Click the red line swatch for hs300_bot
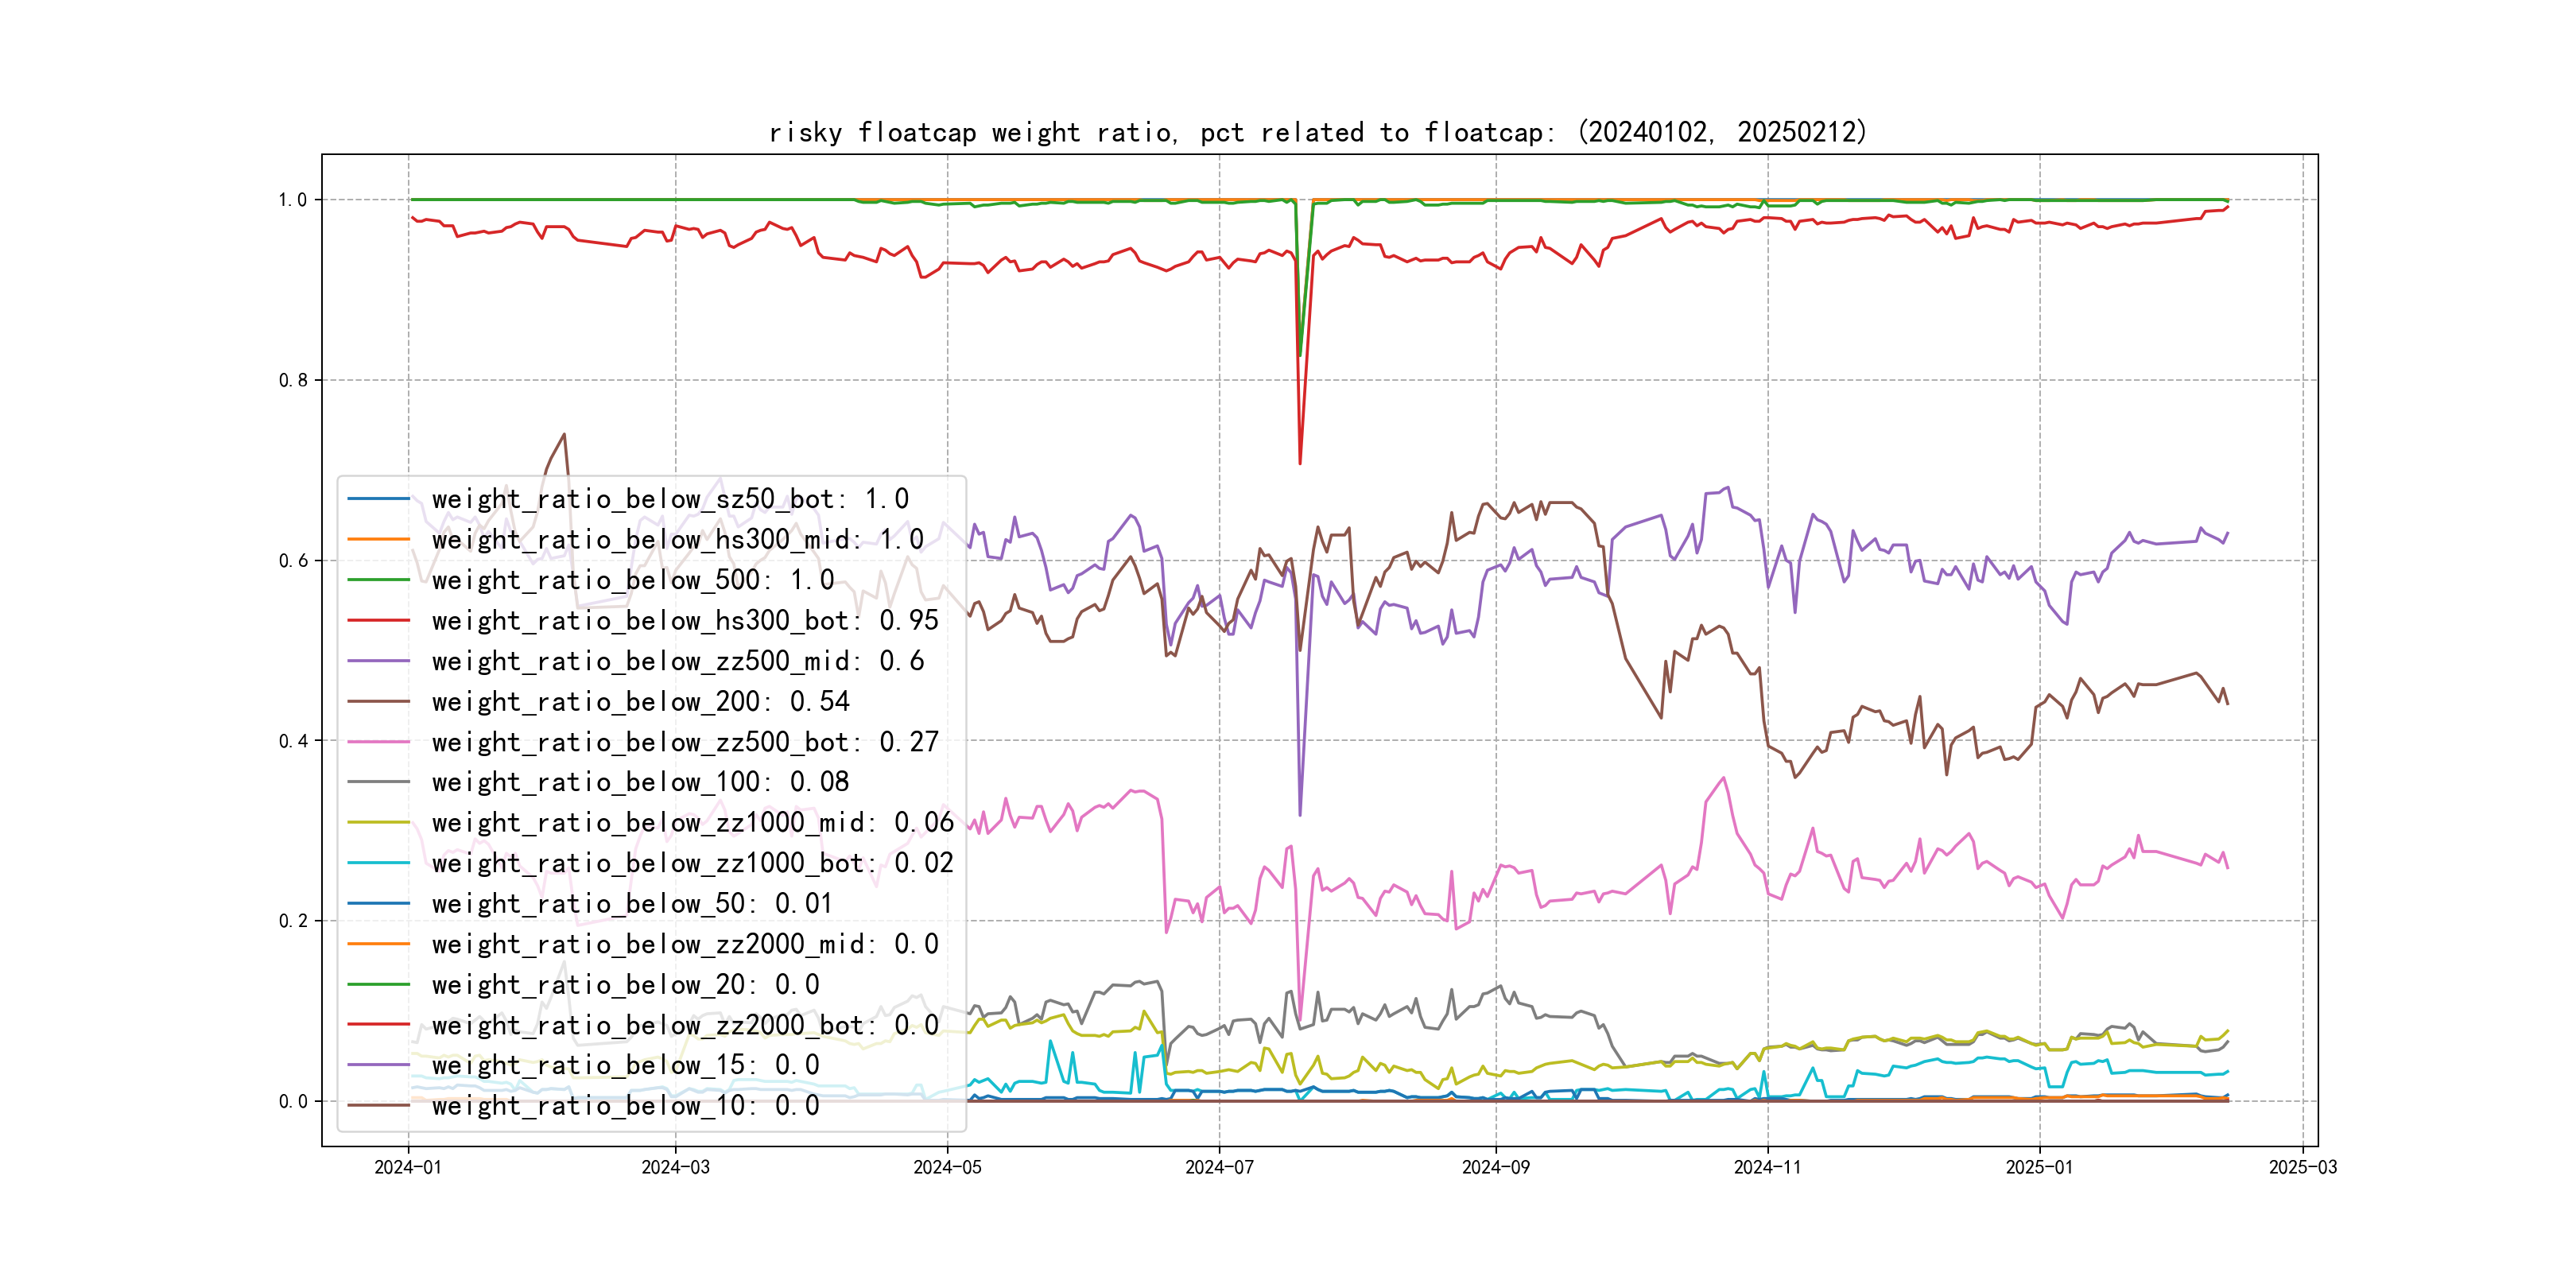Screen dimensions: 2576x1288 [378, 621]
